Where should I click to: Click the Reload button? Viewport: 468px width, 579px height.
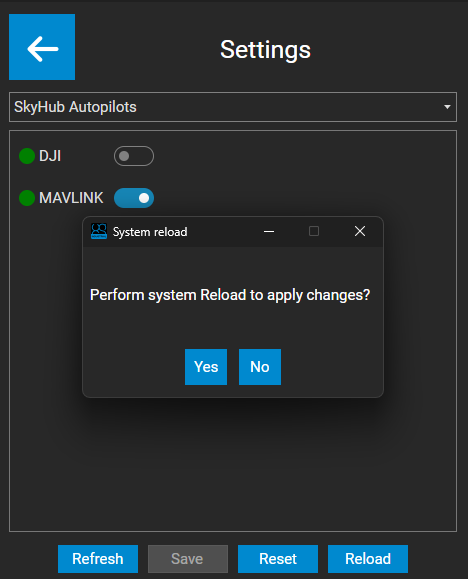368,559
